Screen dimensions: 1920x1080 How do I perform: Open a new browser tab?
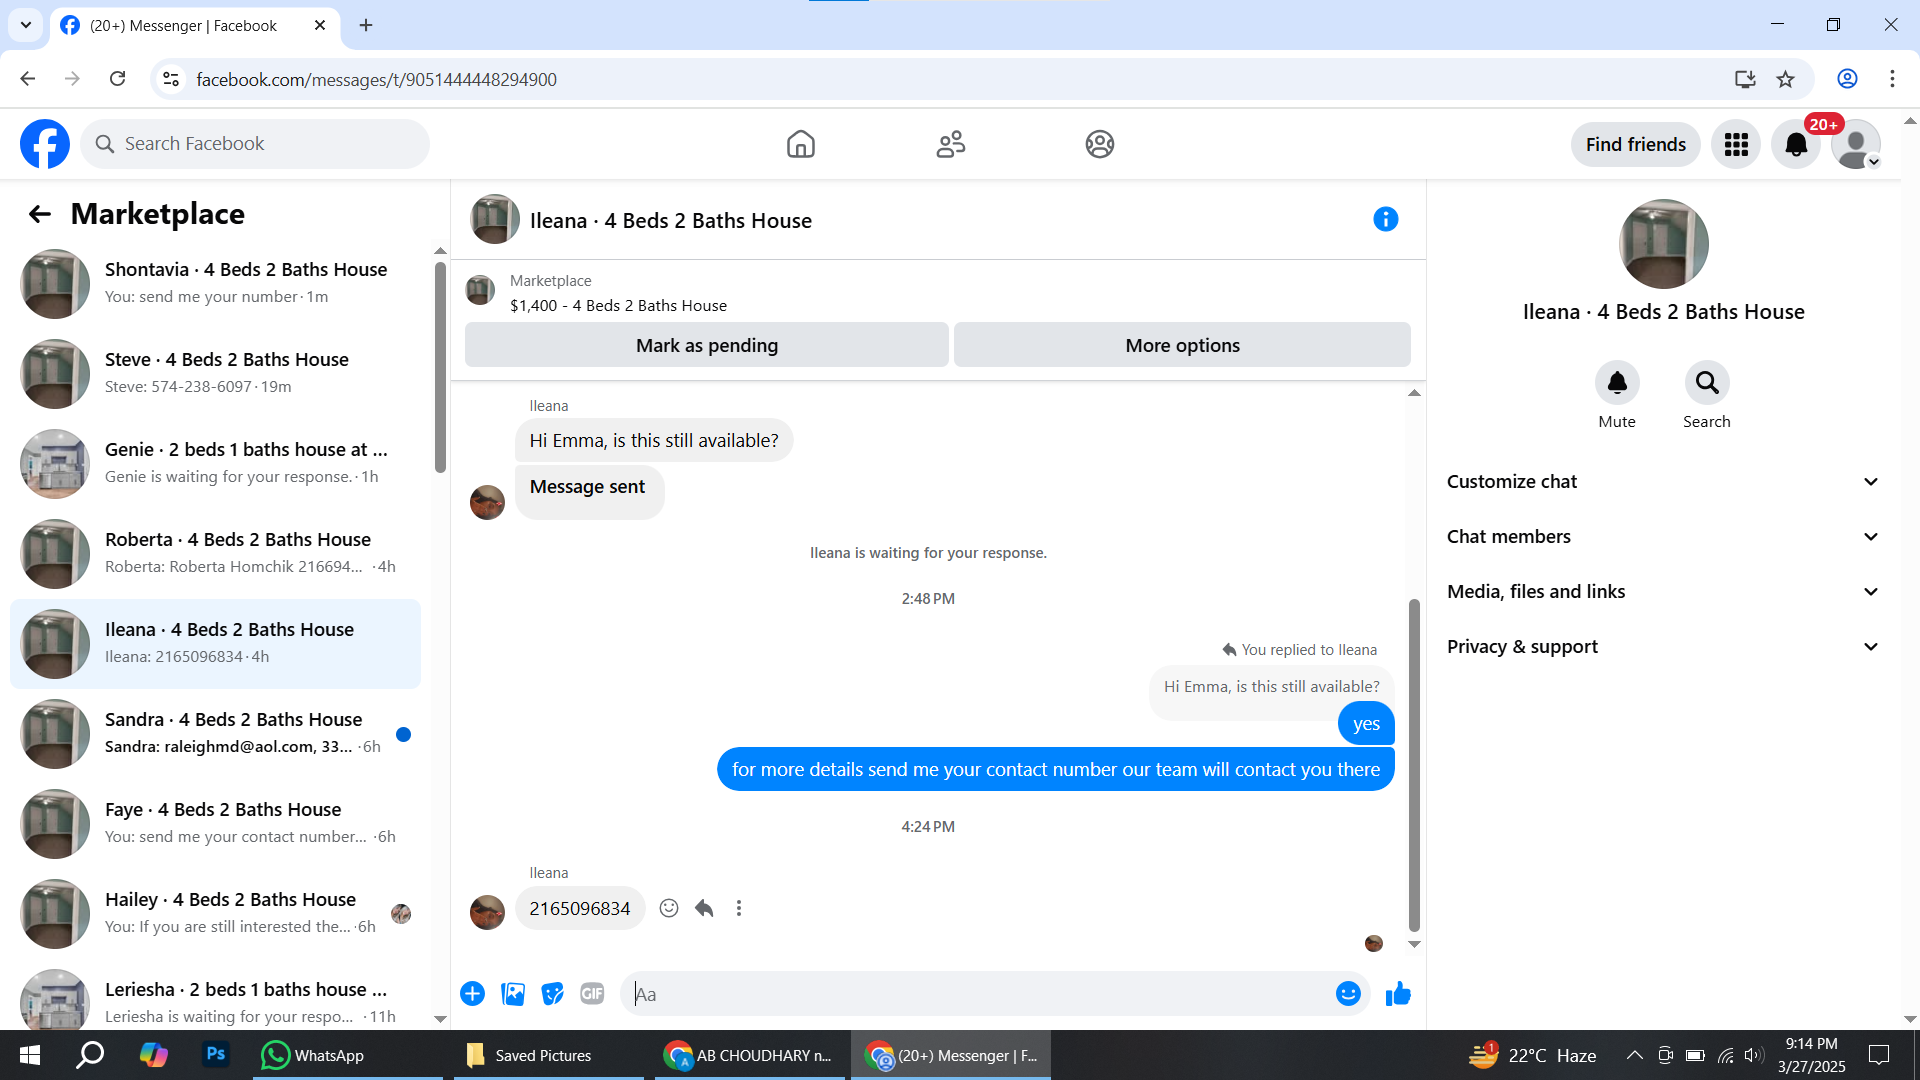[366, 25]
